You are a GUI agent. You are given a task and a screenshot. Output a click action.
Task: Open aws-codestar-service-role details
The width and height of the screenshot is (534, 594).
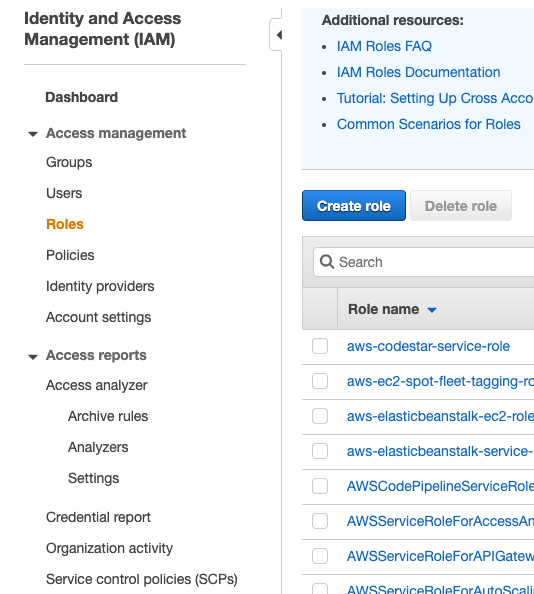pos(428,346)
